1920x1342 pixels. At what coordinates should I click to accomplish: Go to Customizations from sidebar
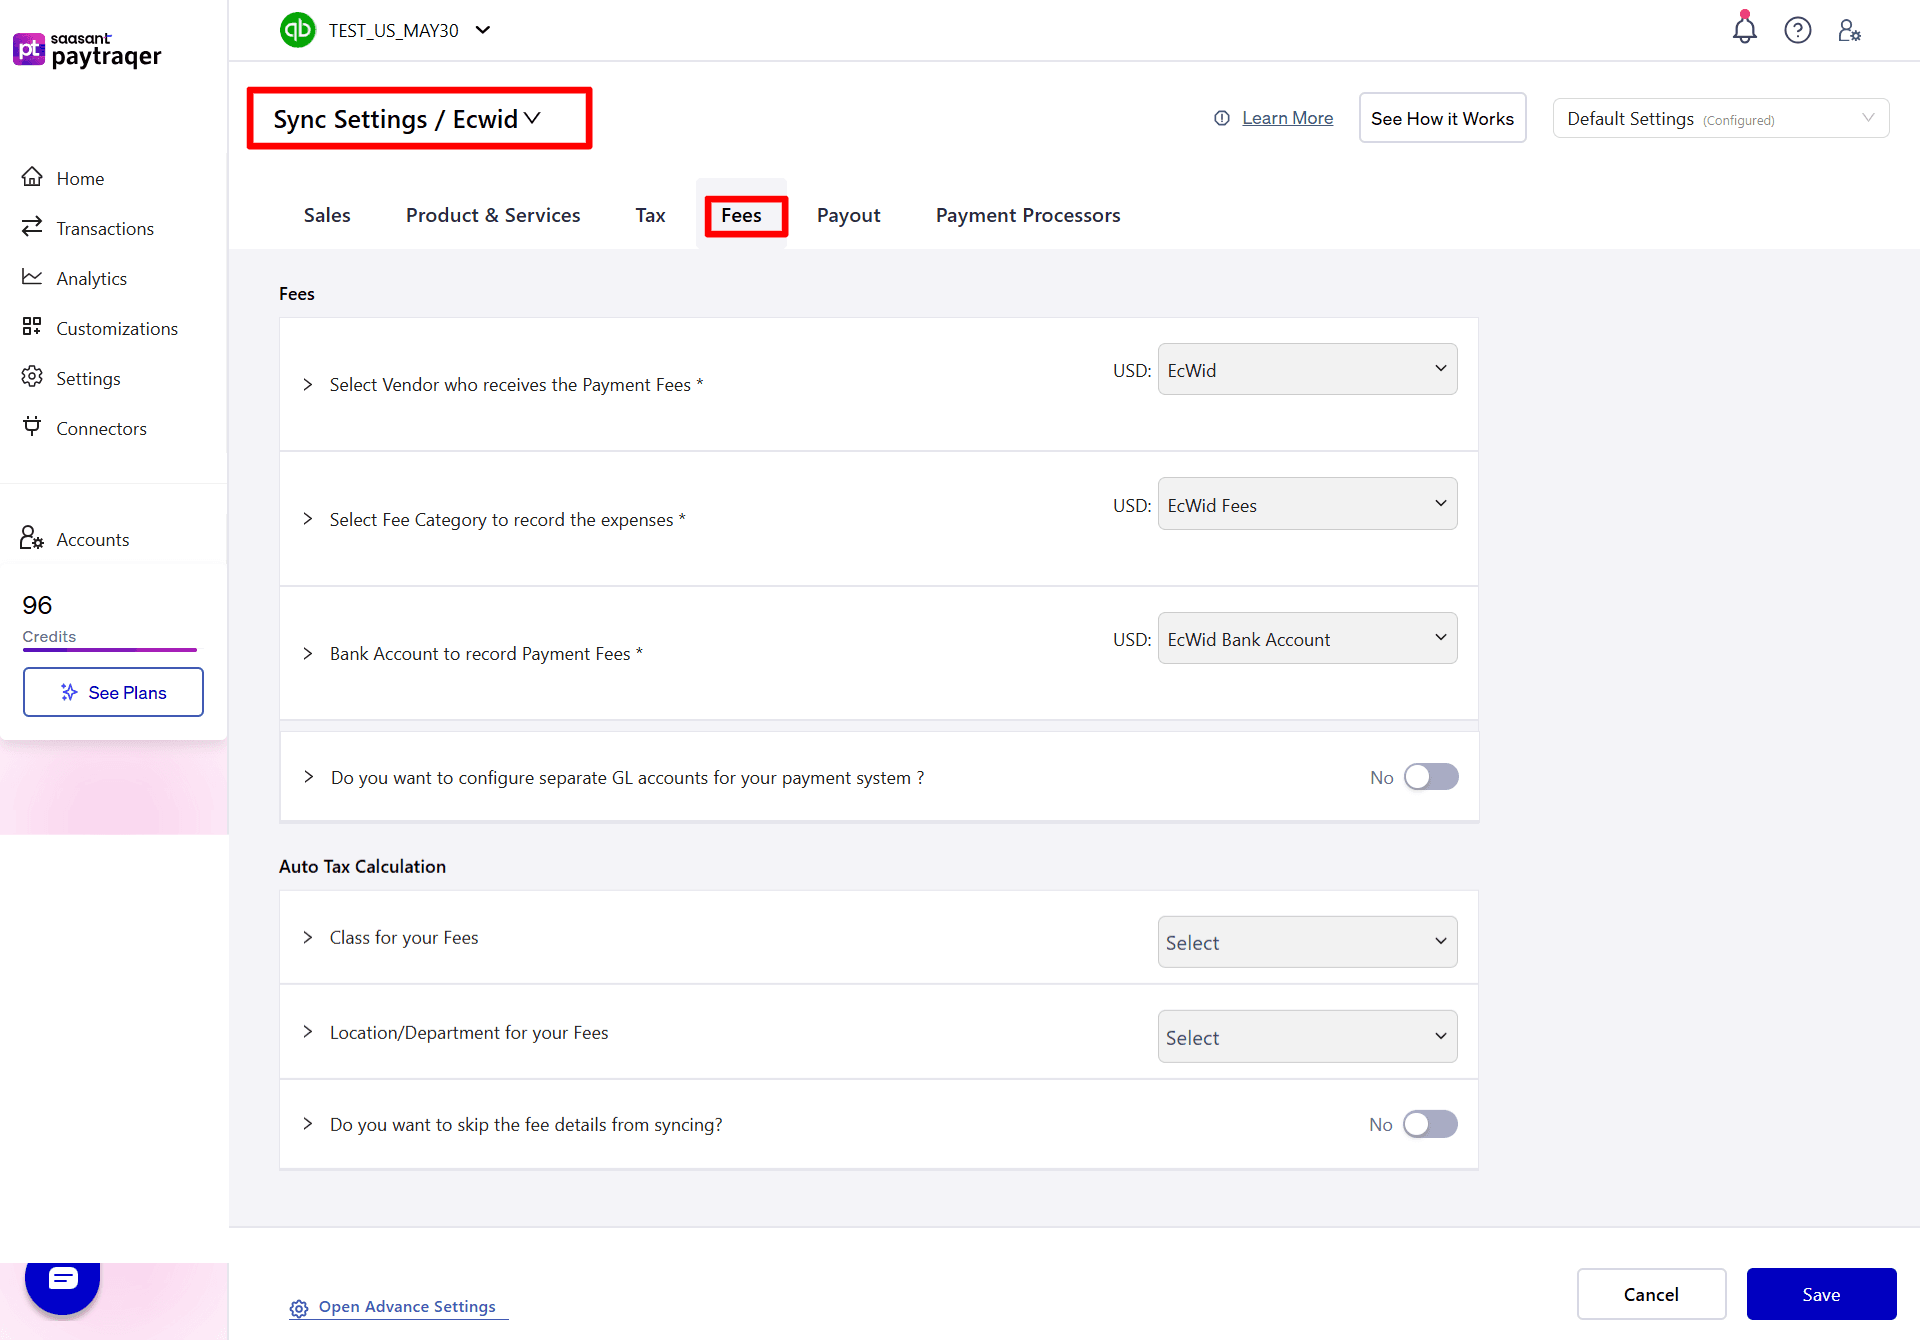117,328
